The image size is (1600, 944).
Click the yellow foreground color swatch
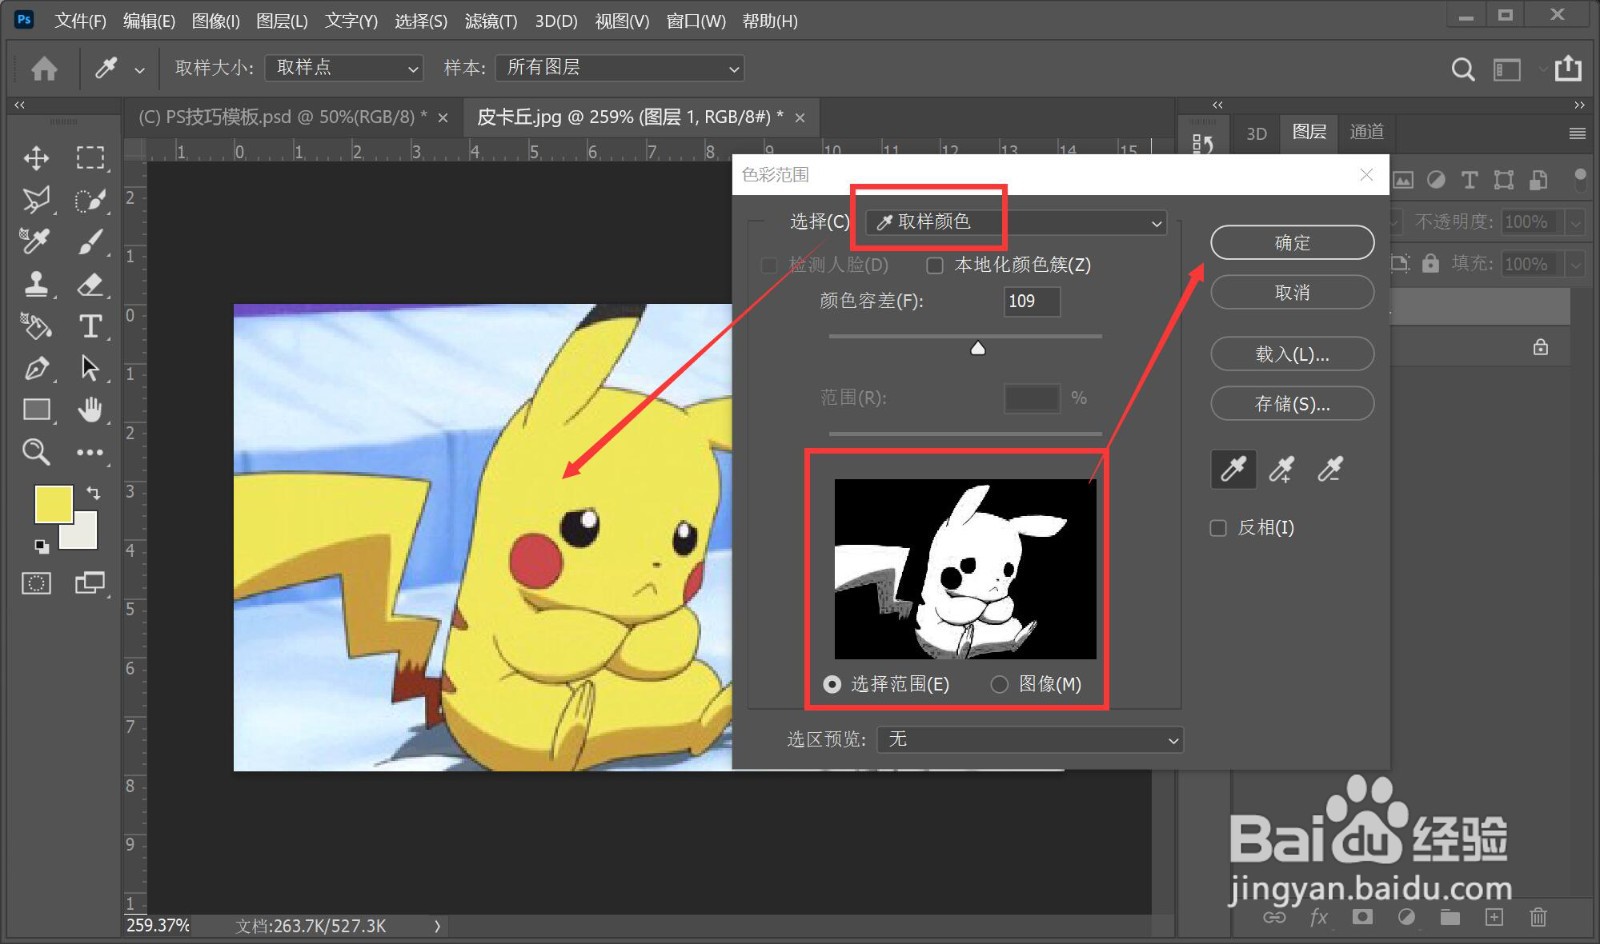pos(53,504)
